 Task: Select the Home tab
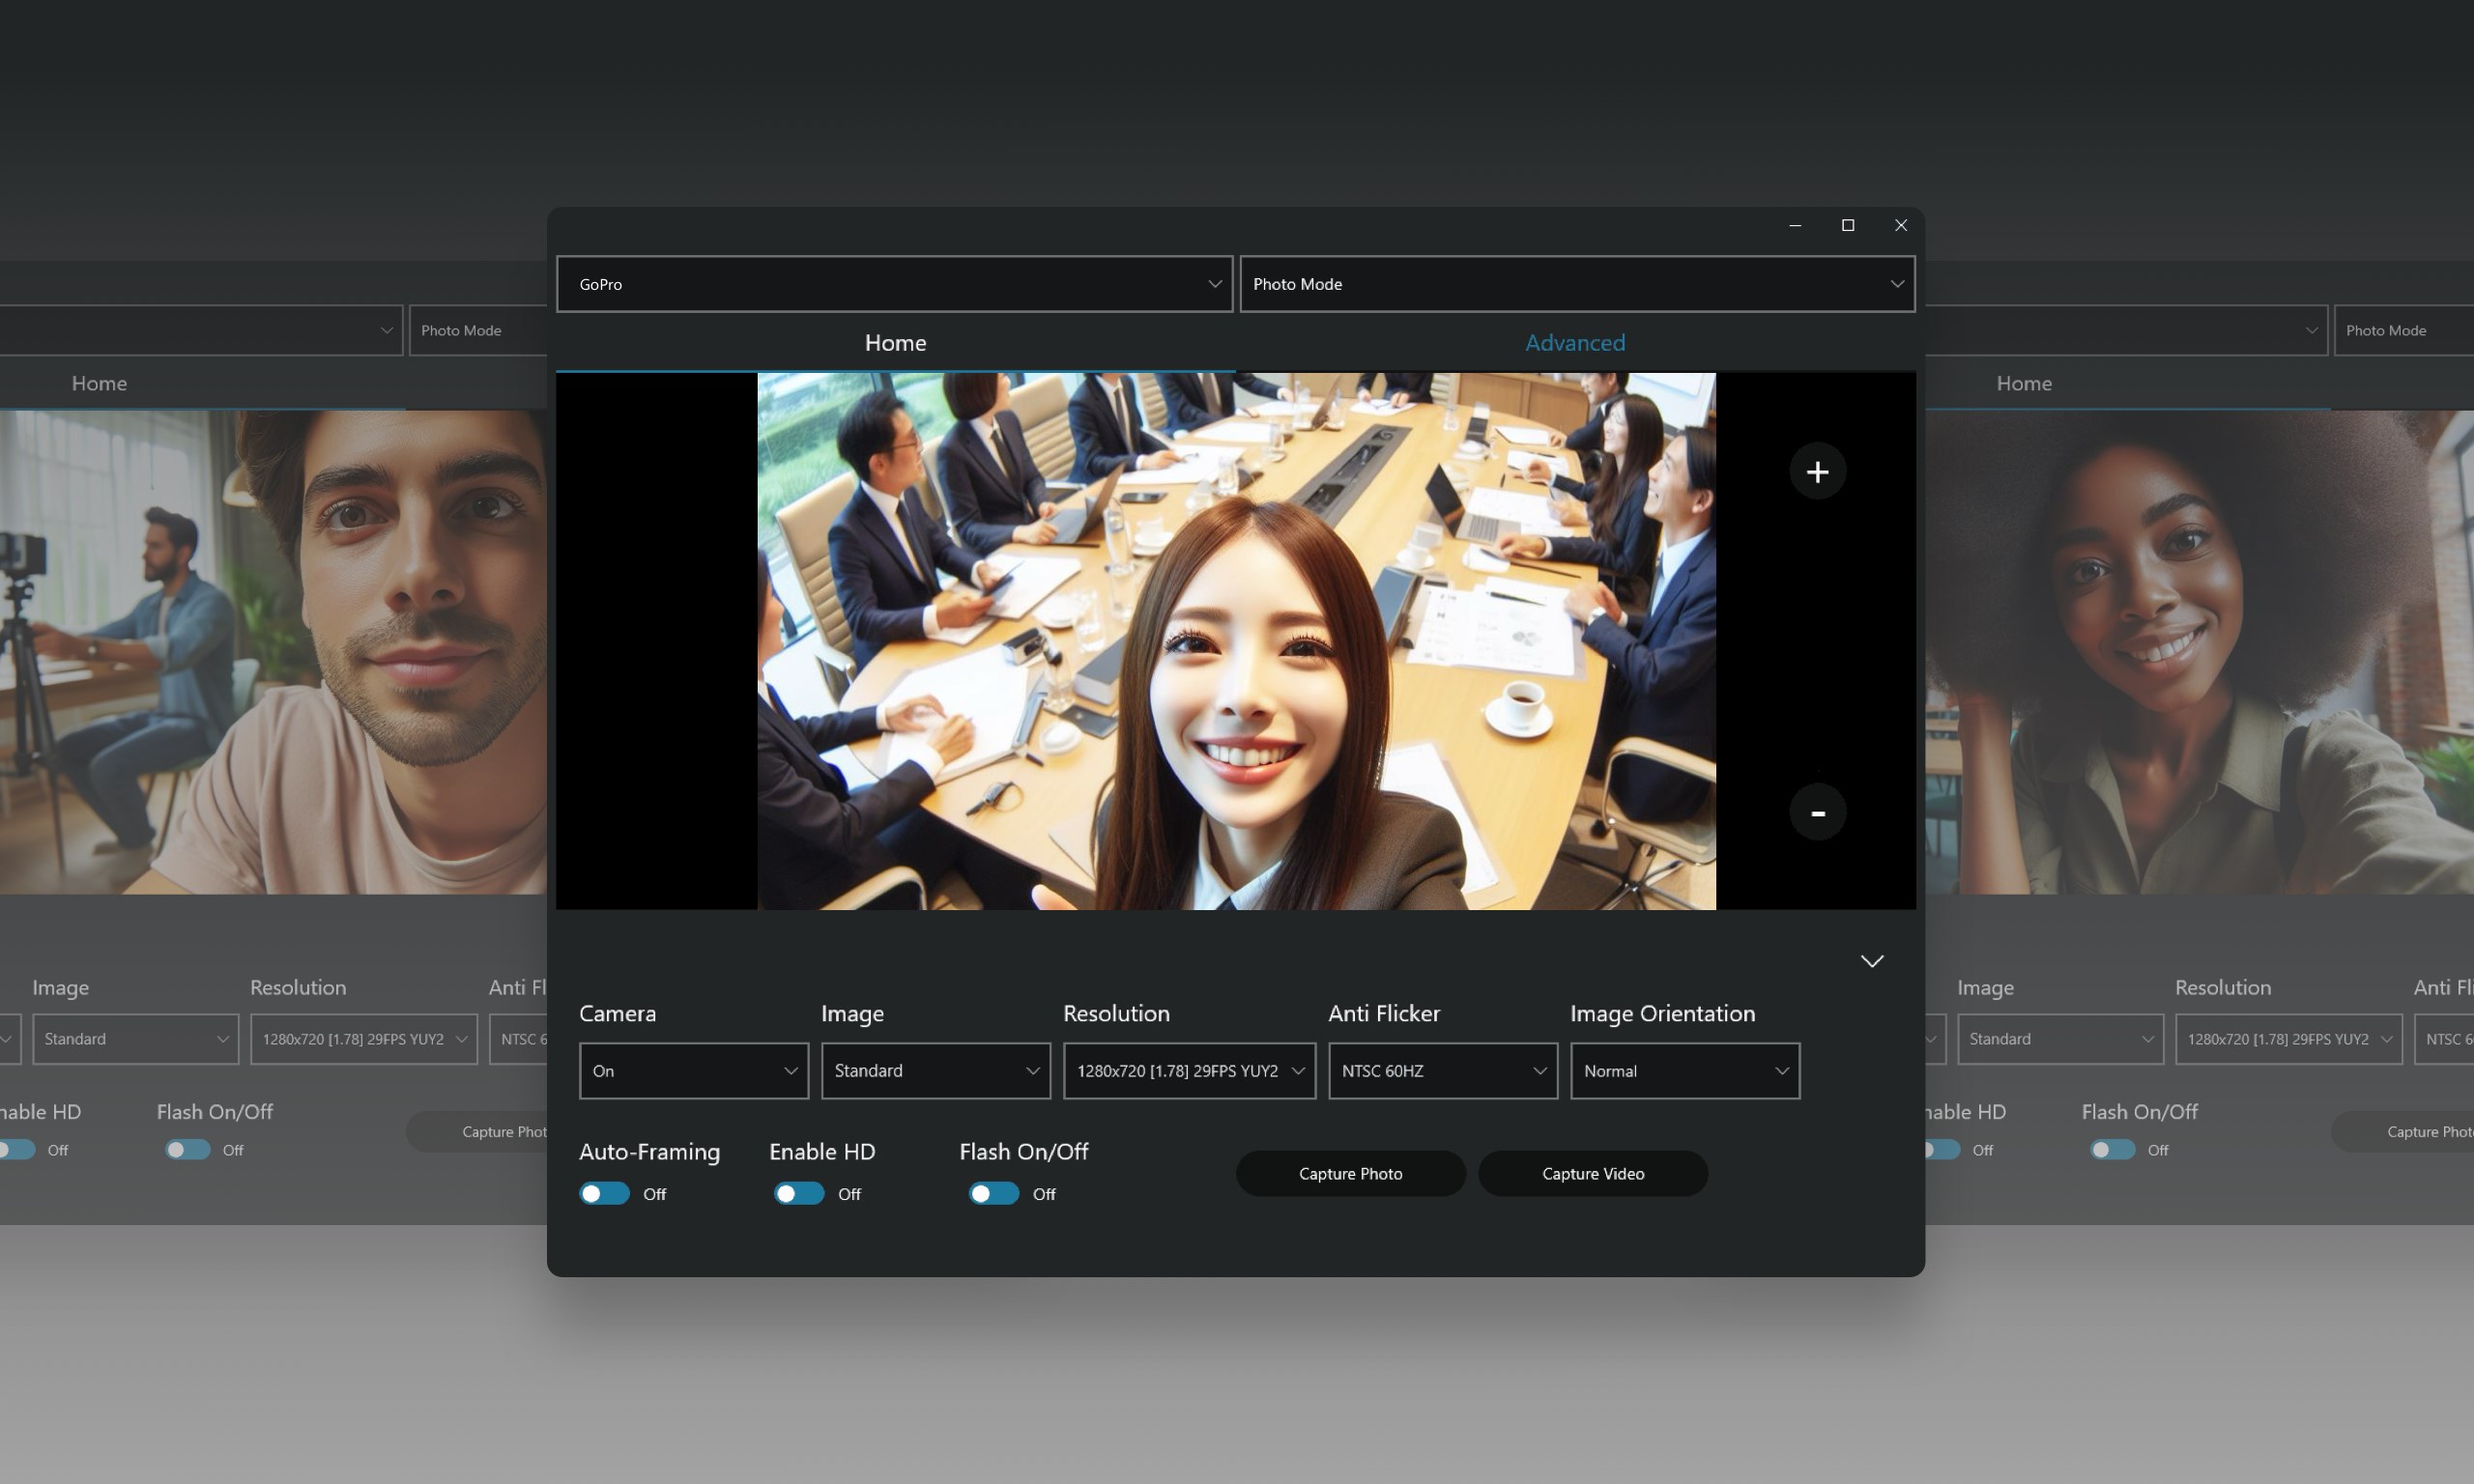click(x=894, y=342)
